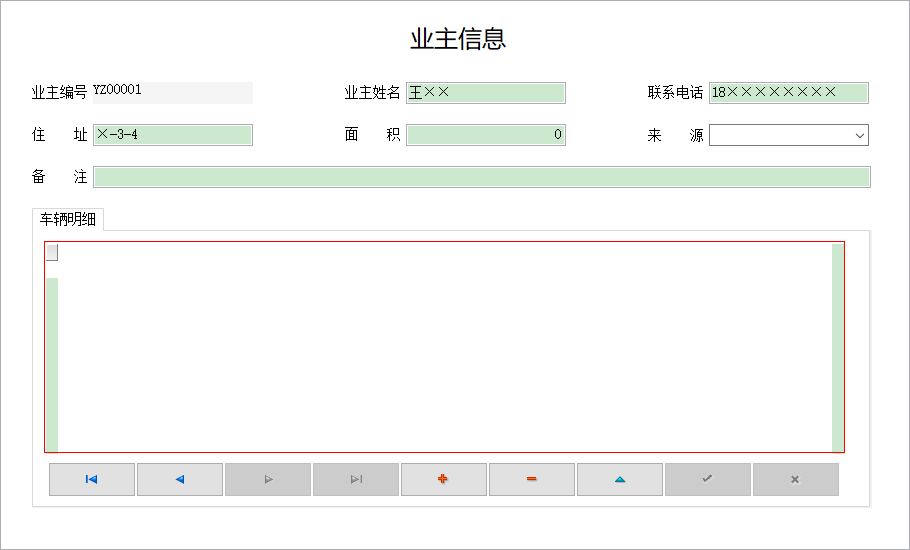The height and width of the screenshot is (550, 910).
Task: Cancel edits with the X button
Action: click(796, 479)
